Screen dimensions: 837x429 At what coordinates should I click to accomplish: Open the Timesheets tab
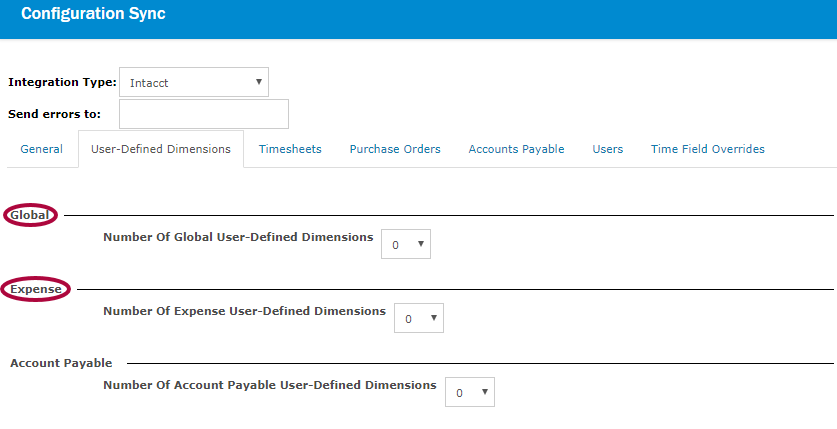pos(290,149)
